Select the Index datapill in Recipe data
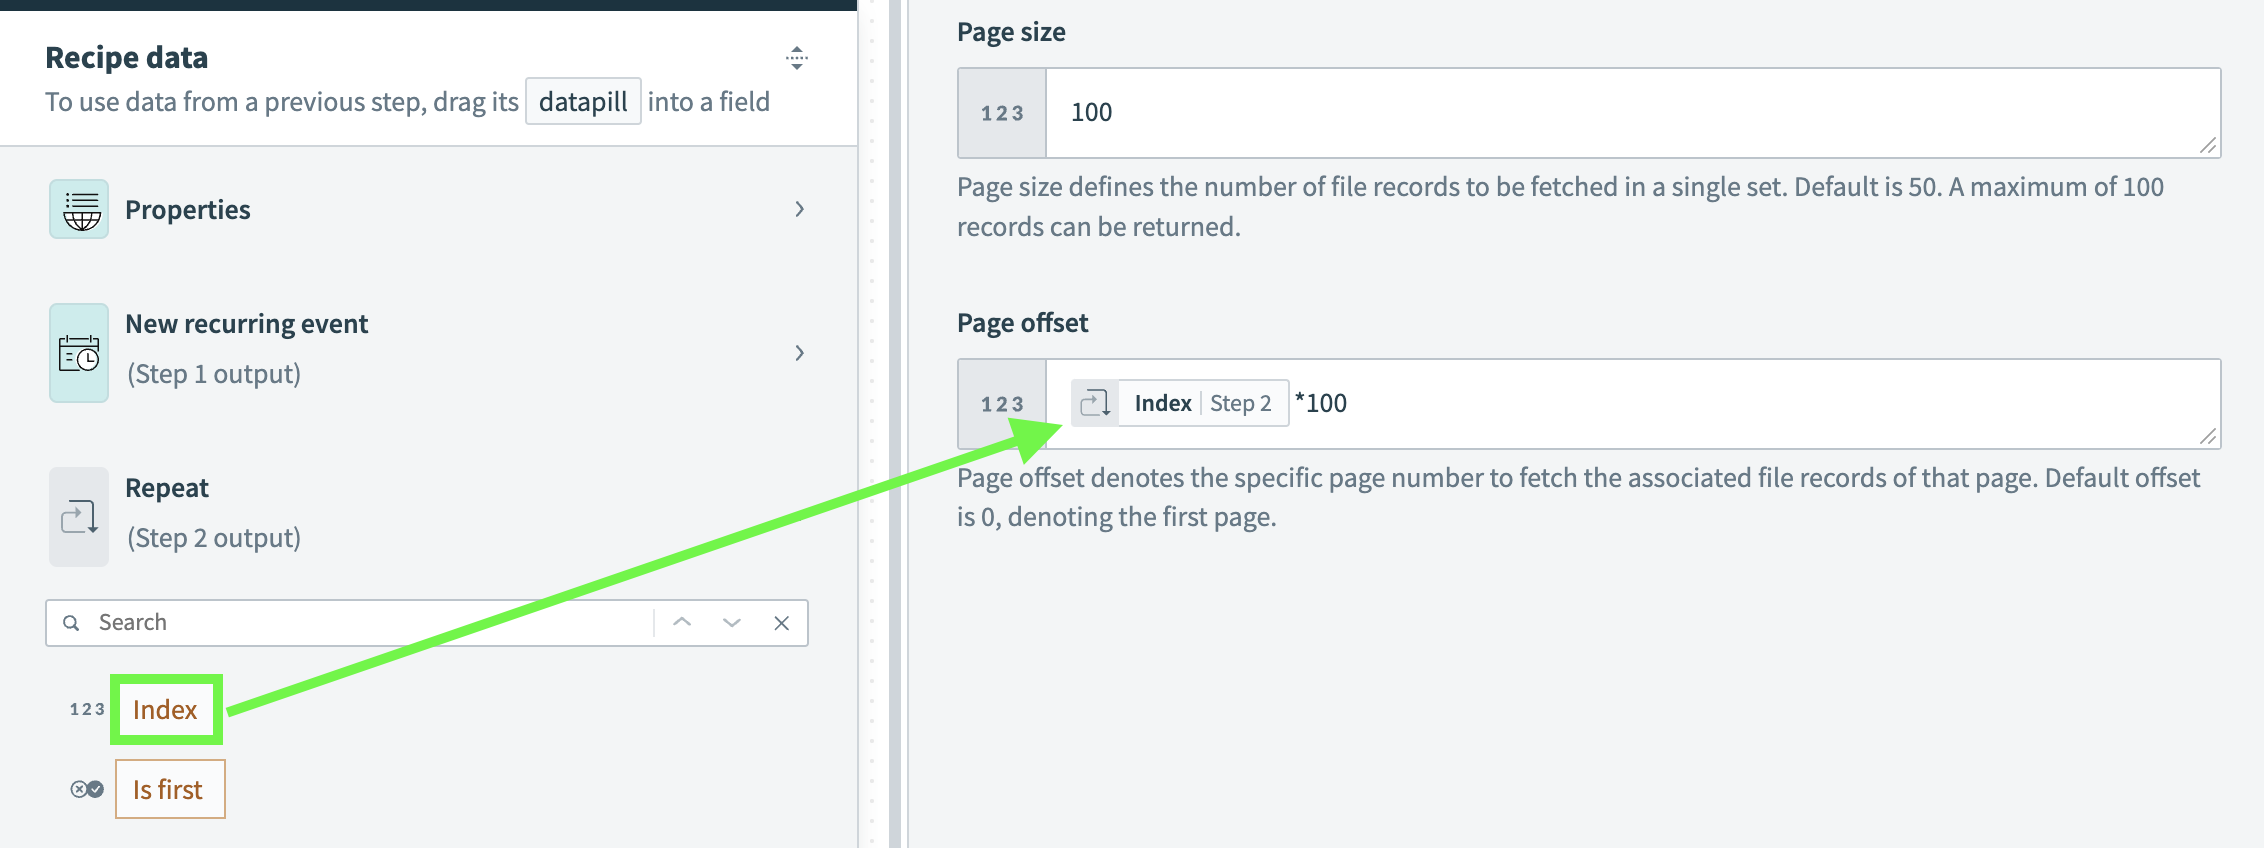 (166, 709)
